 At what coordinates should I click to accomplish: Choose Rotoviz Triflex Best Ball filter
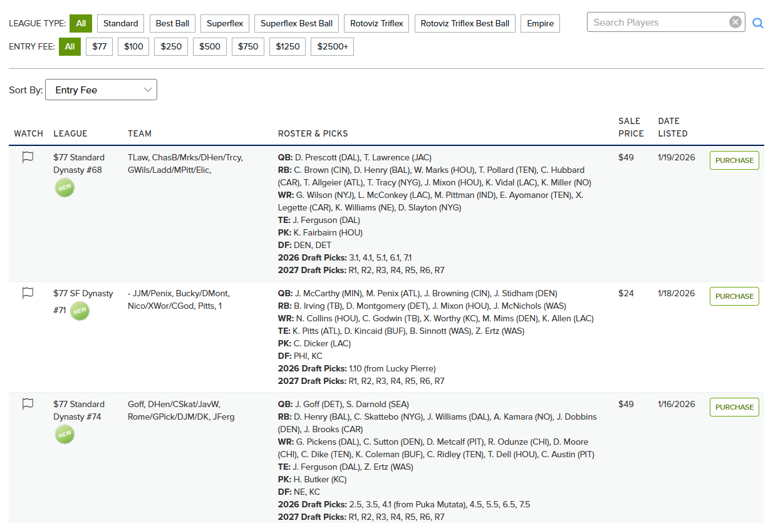(463, 23)
